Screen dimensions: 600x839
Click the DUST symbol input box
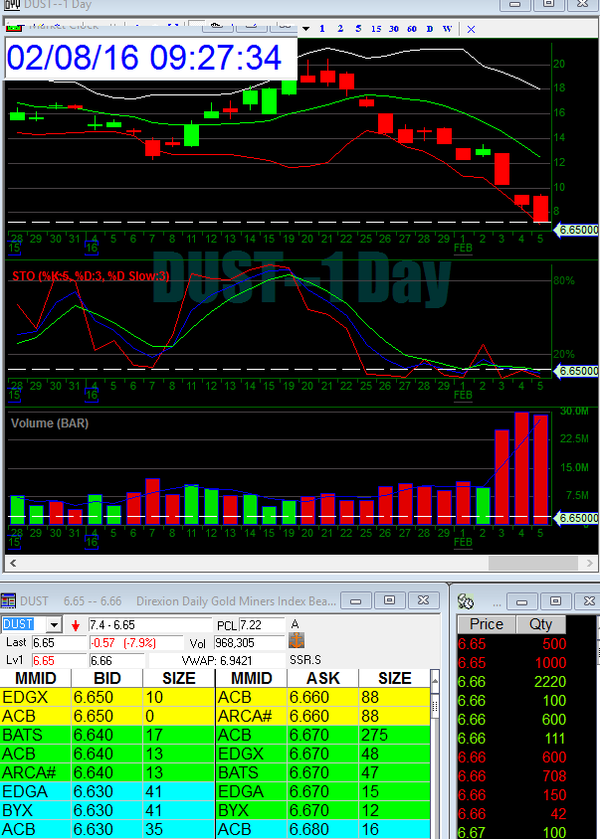(23, 625)
